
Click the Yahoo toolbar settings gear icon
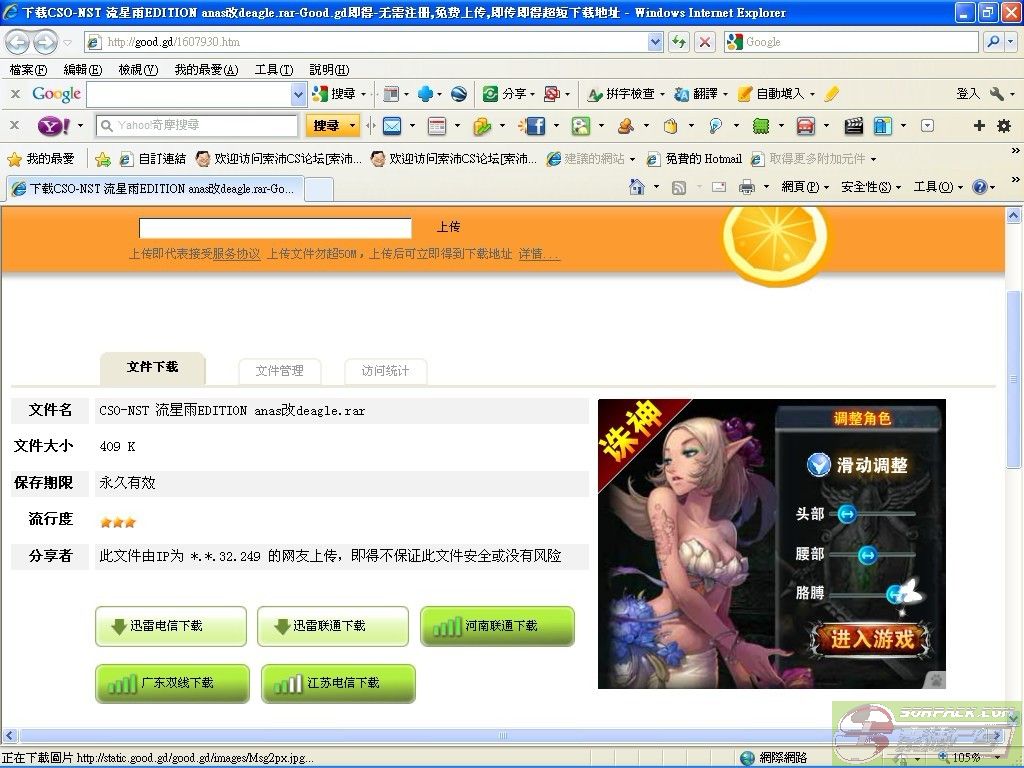point(1004,126)
